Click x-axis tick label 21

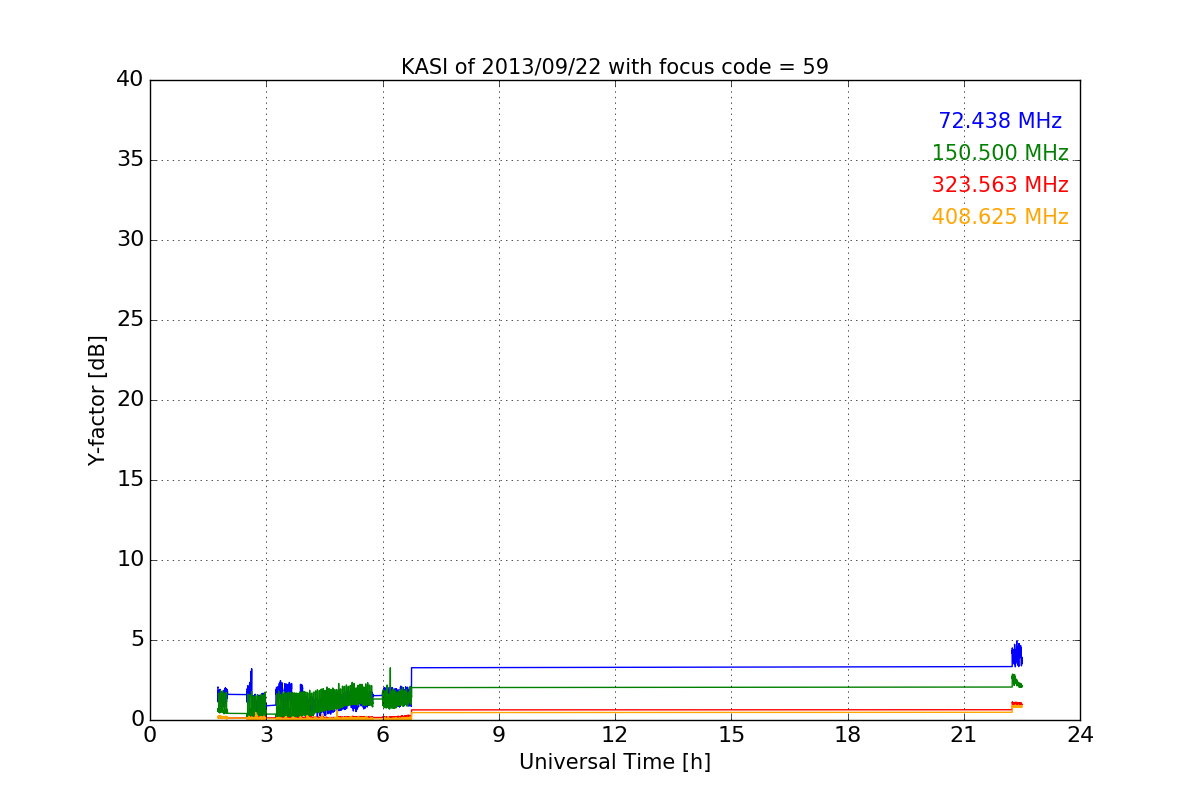coord(964,734)
